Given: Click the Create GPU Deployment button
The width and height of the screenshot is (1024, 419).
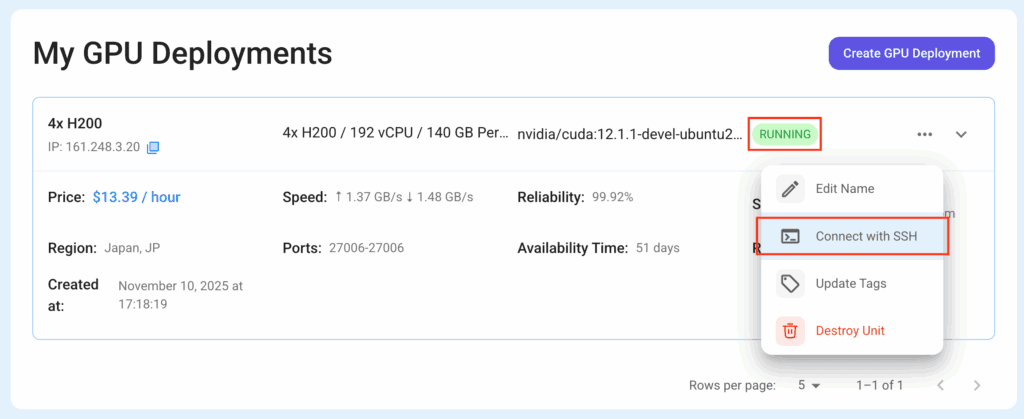Looking at the screenshot, I should [911, 53].
